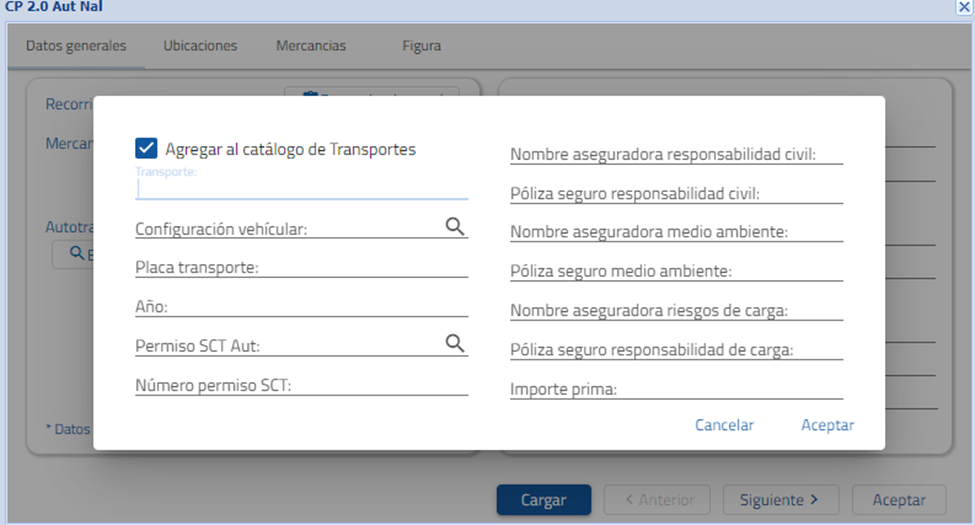This screenshot has width=975, height=525.
Task: Select the Año input field
Action: (300, 306)
